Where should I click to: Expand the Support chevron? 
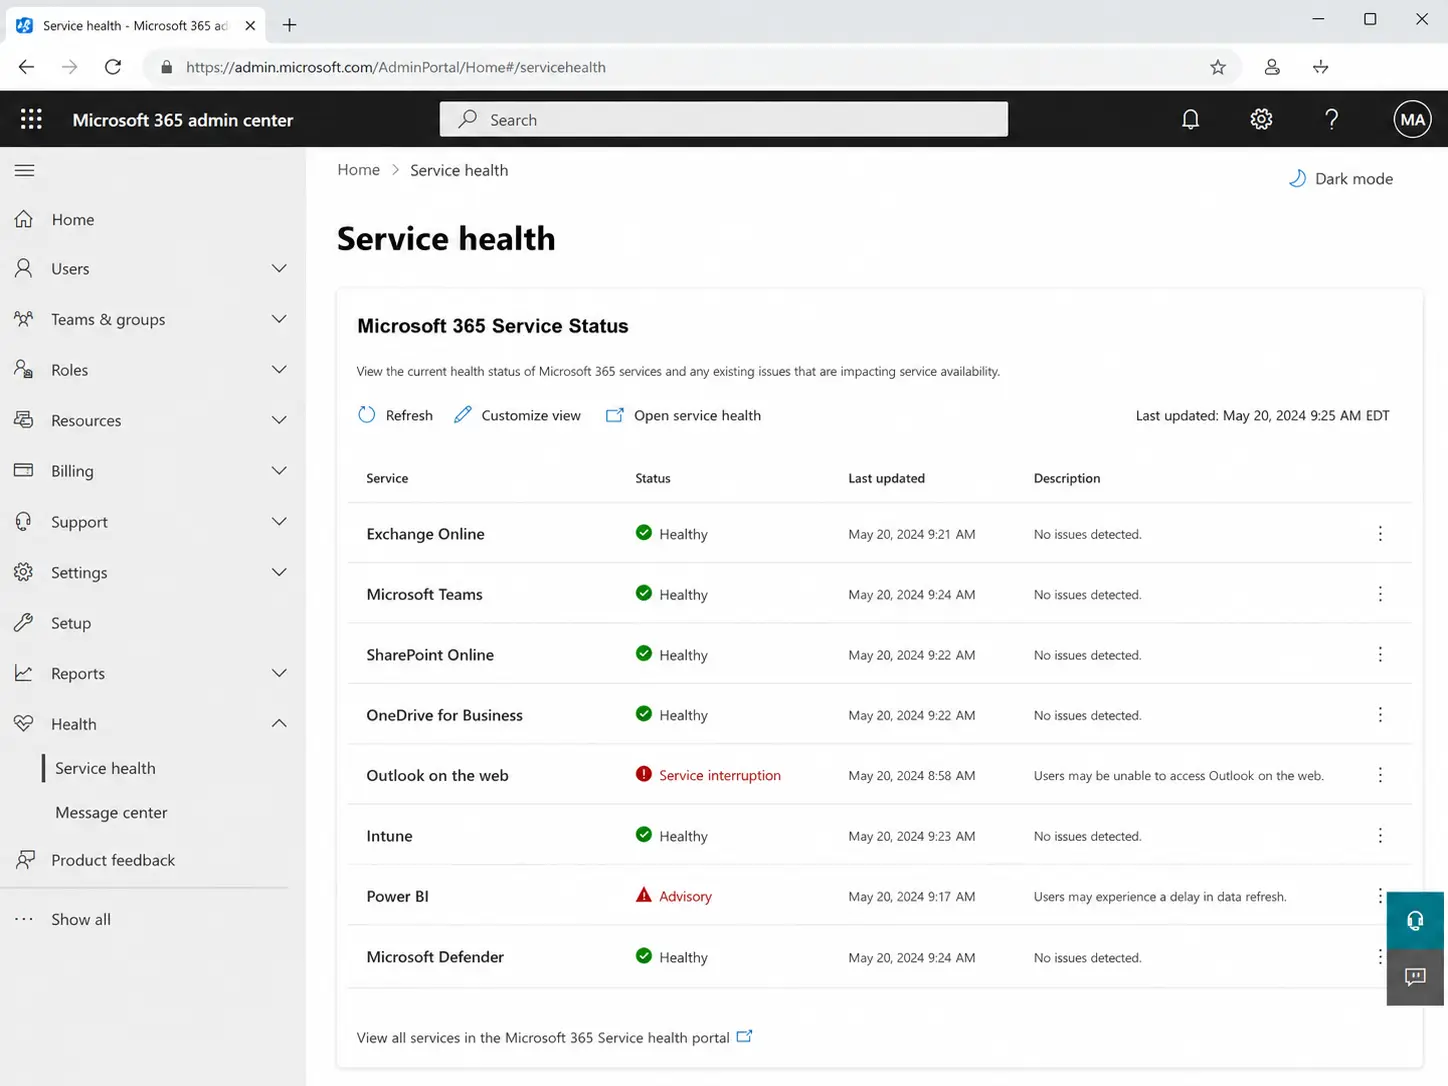coord(279,521)
